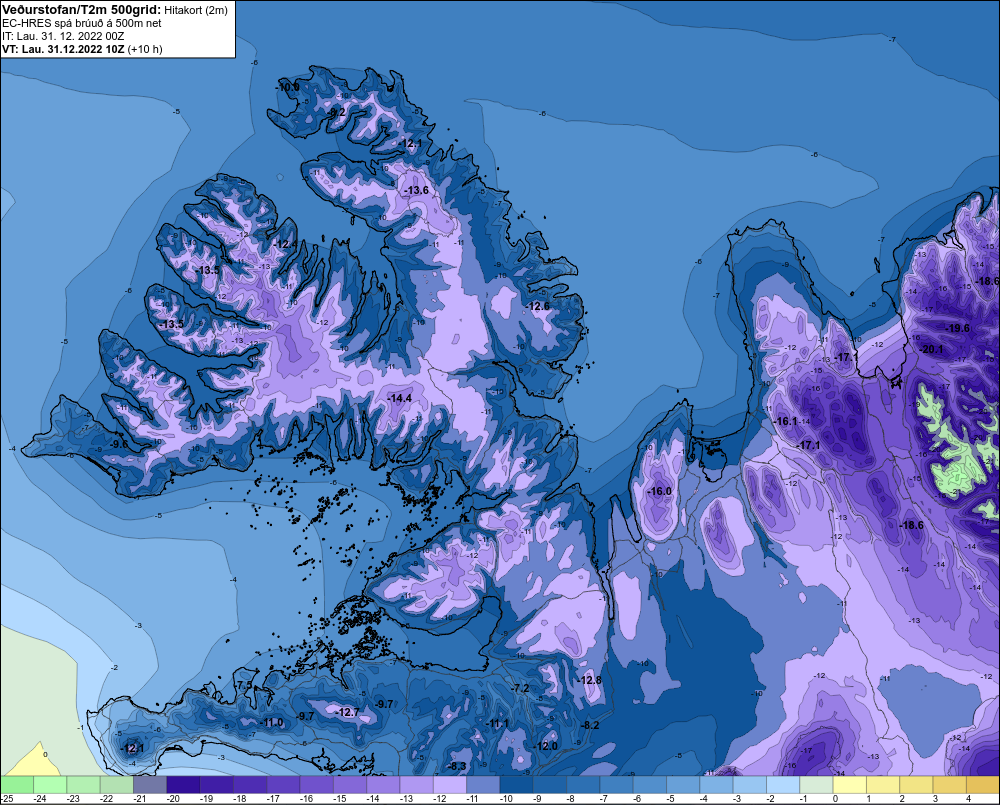This screenshot has height=805, width=1000.
Task: Click the legend scale label '-16'
Action: (306, 799)
